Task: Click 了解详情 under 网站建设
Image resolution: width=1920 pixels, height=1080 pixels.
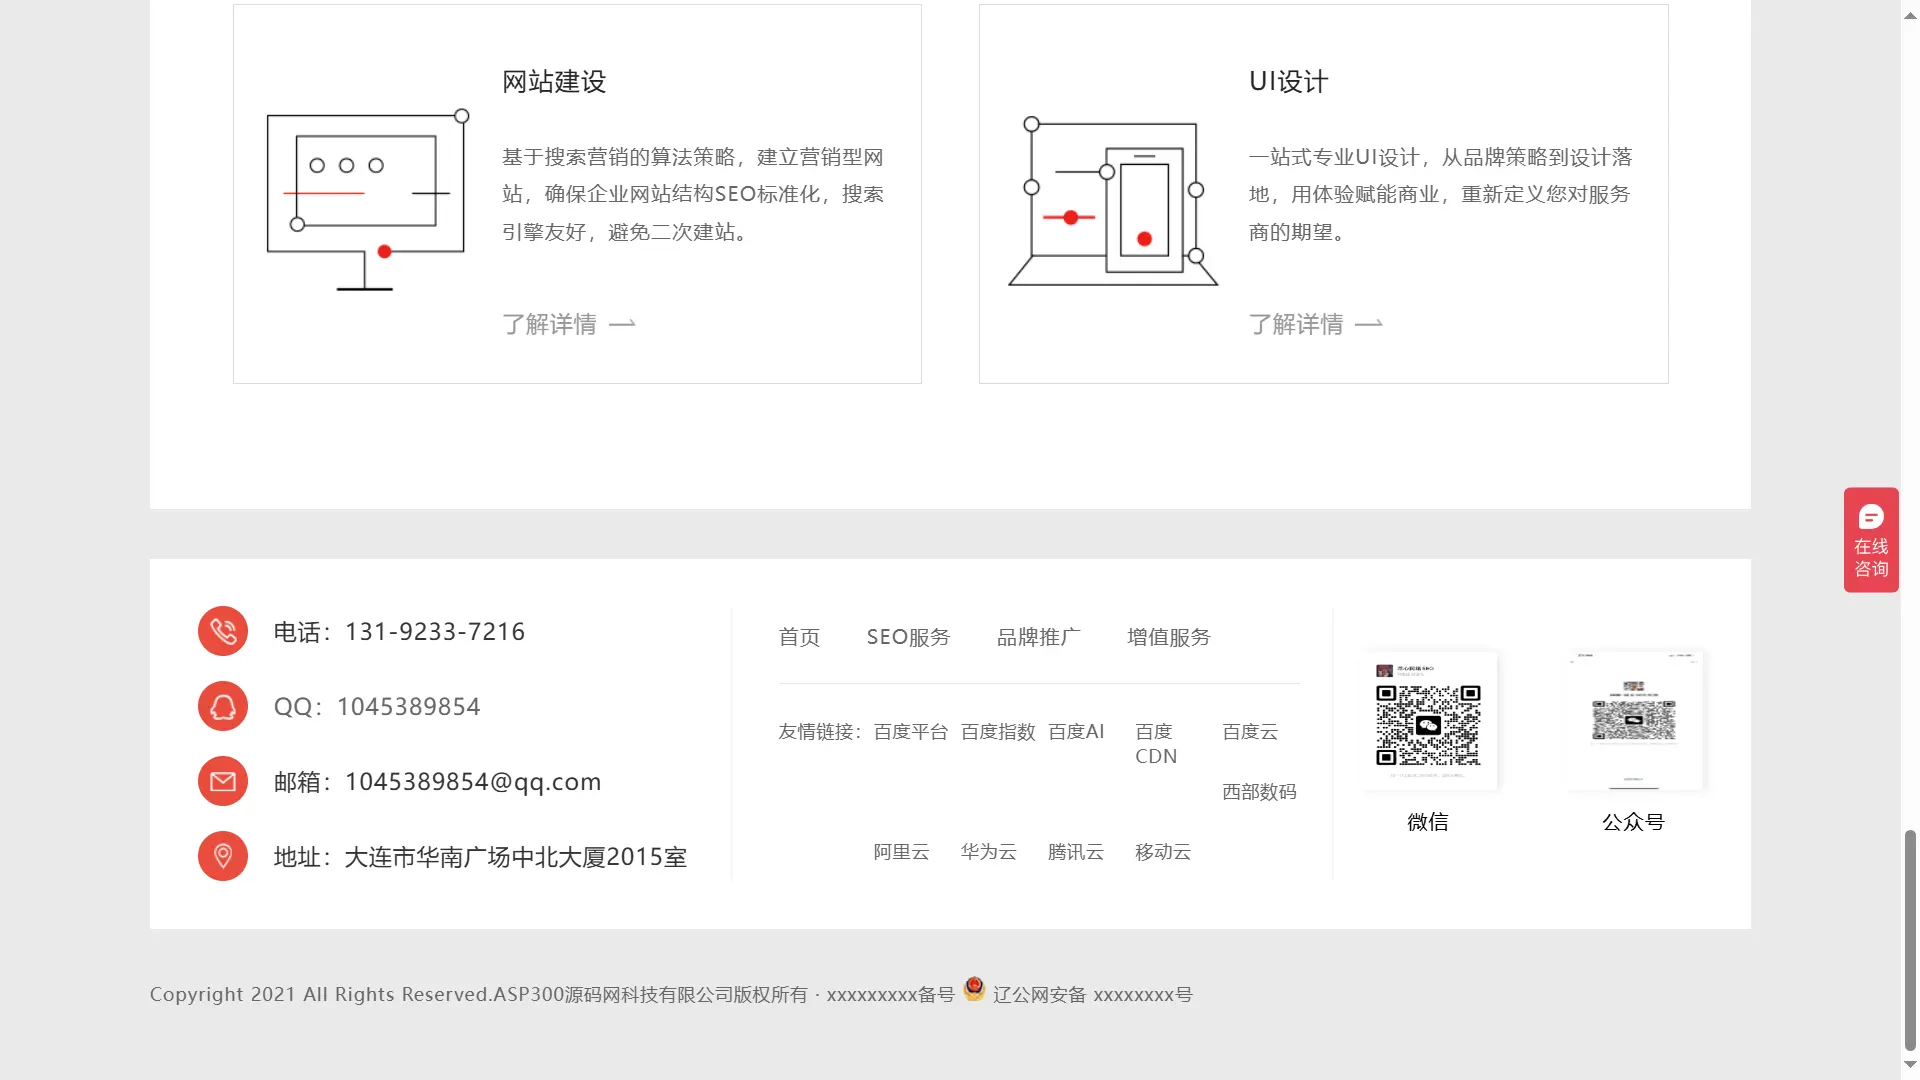Action: pyautogui.click(x=549, y=323)
